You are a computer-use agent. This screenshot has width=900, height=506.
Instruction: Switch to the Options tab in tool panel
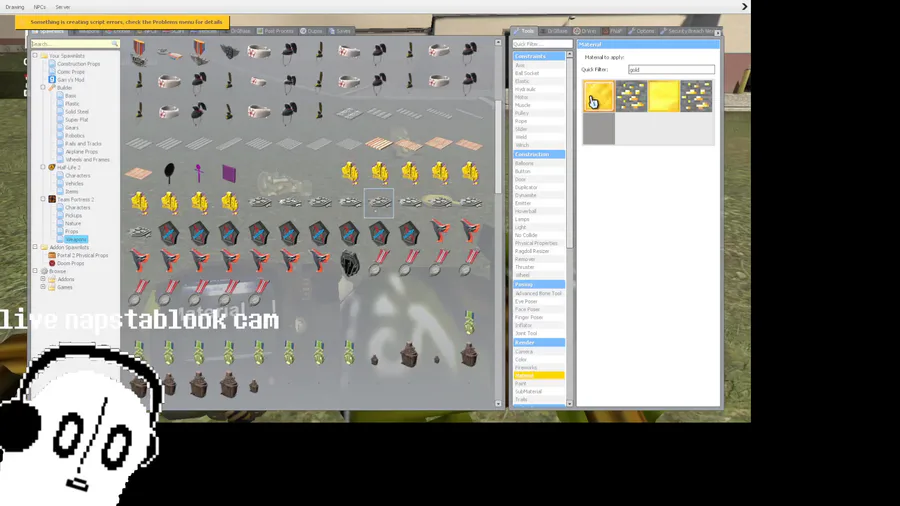(x=641, y=31)
